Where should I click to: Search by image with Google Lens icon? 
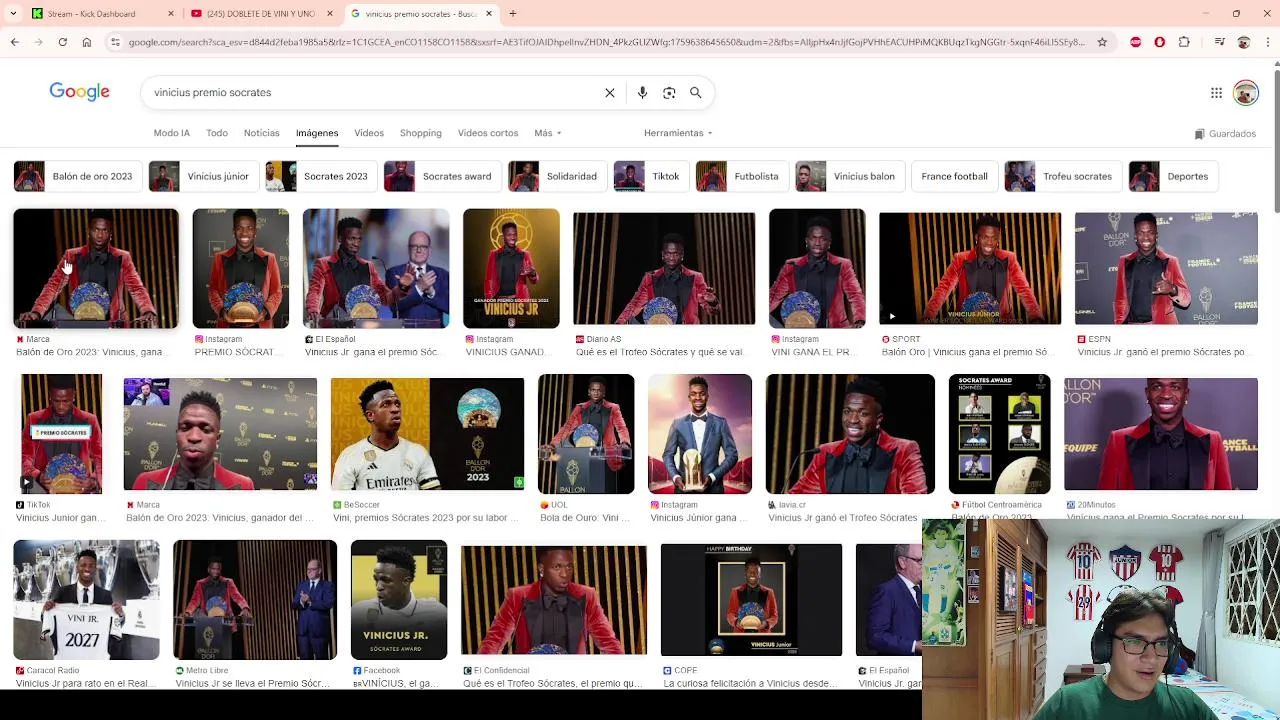pos(669,92)
